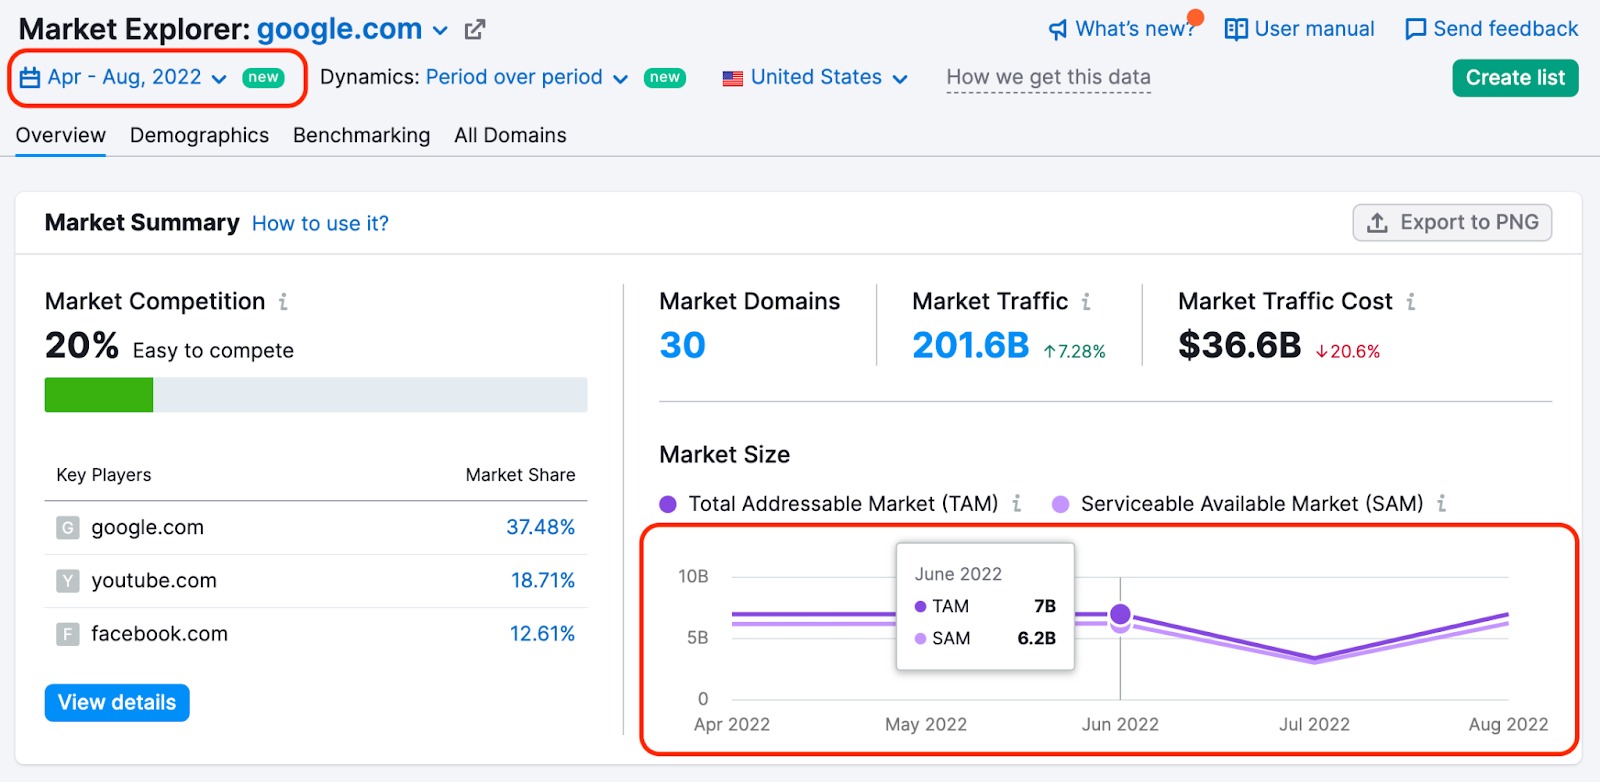The image size is (1600, 782).
Task: Click the Aug 2022 axis label on chart
Action: click(x=1508, y=724)
